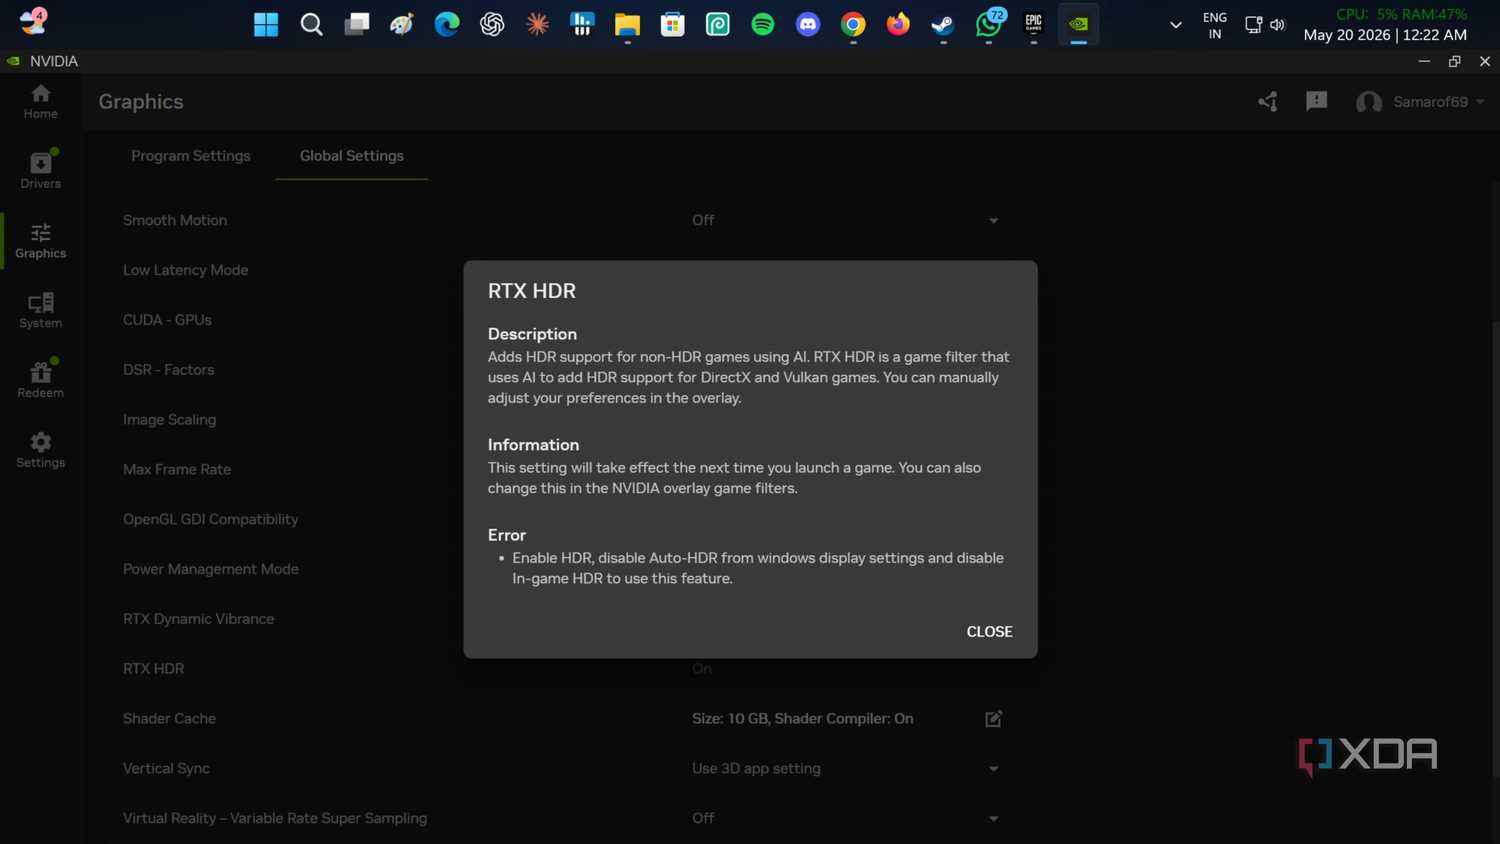Click the CUDA - GPUs setting

167,320
